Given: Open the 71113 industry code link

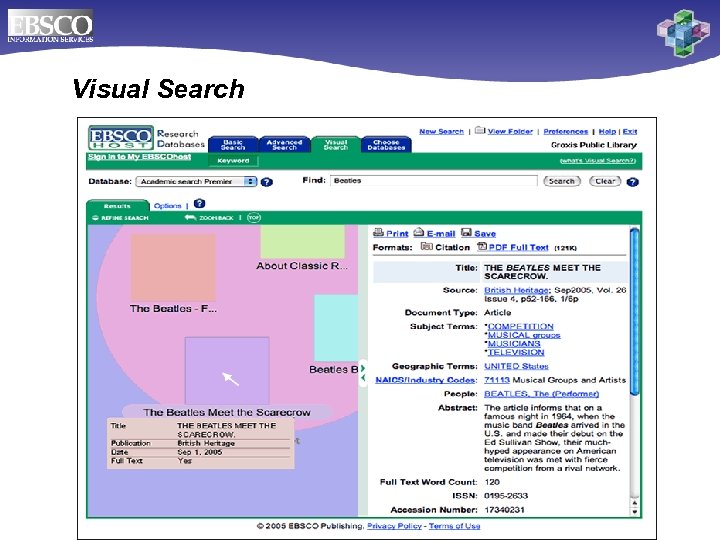Looking at the screenshot, I should click(497, 380).
